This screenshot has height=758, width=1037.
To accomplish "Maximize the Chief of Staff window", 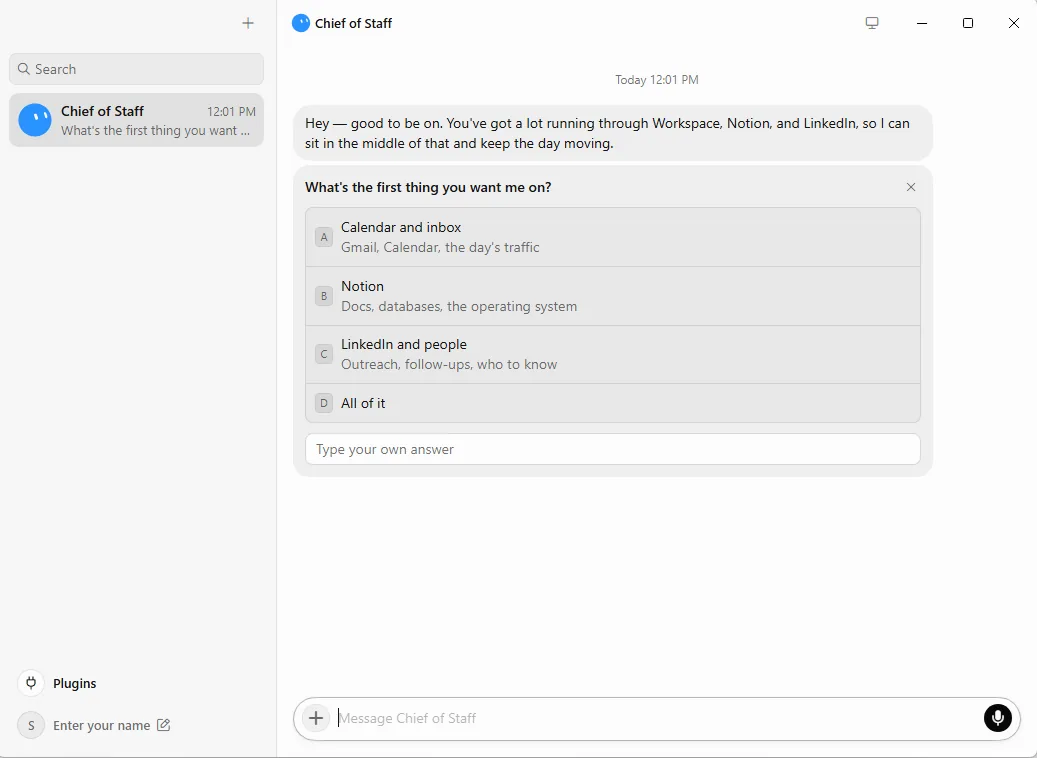I will click(968, 23).
